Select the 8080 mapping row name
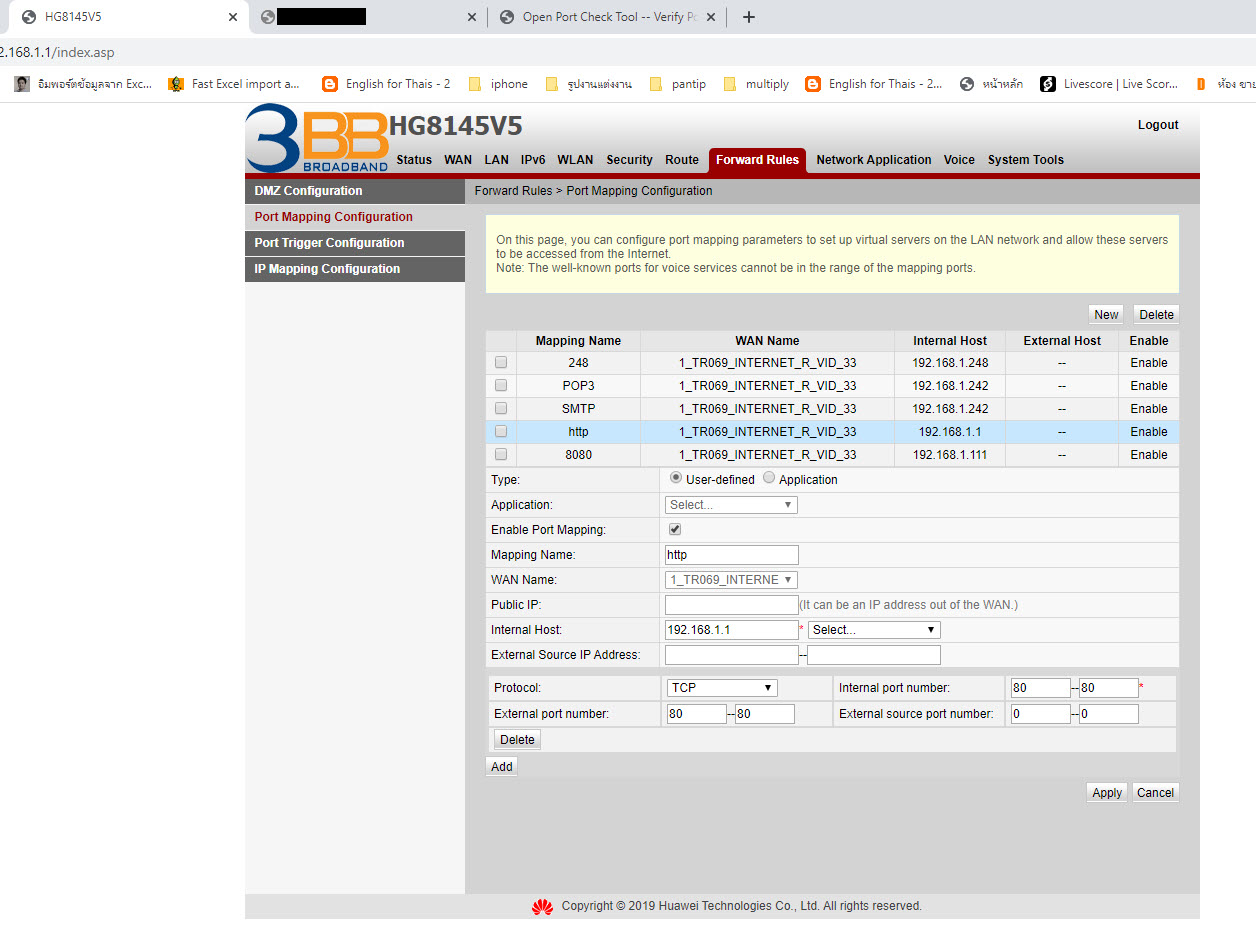The height and width of the screenshot is (947, 1256). point(578,455)
